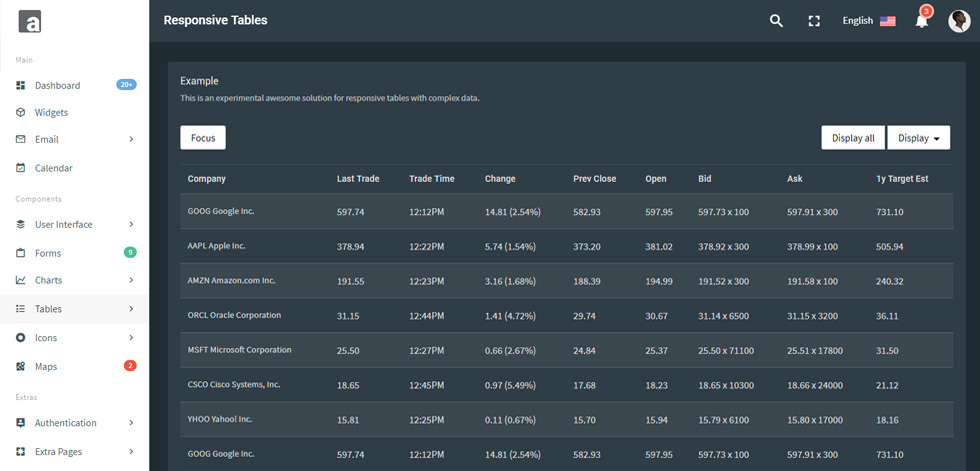Click the Maps icon in sidebar

click(x=21, y=366)
